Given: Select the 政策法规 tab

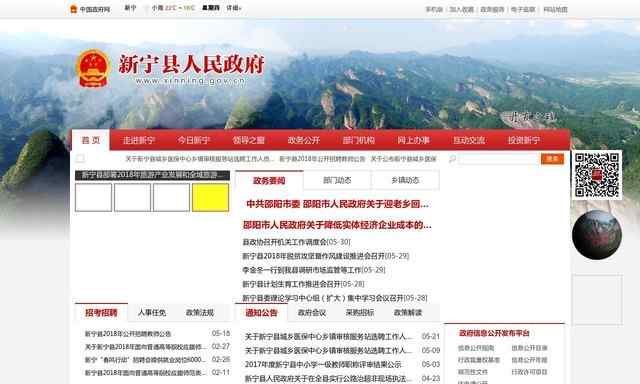Looking at the screenshot, I should click(x=200, y=313).
